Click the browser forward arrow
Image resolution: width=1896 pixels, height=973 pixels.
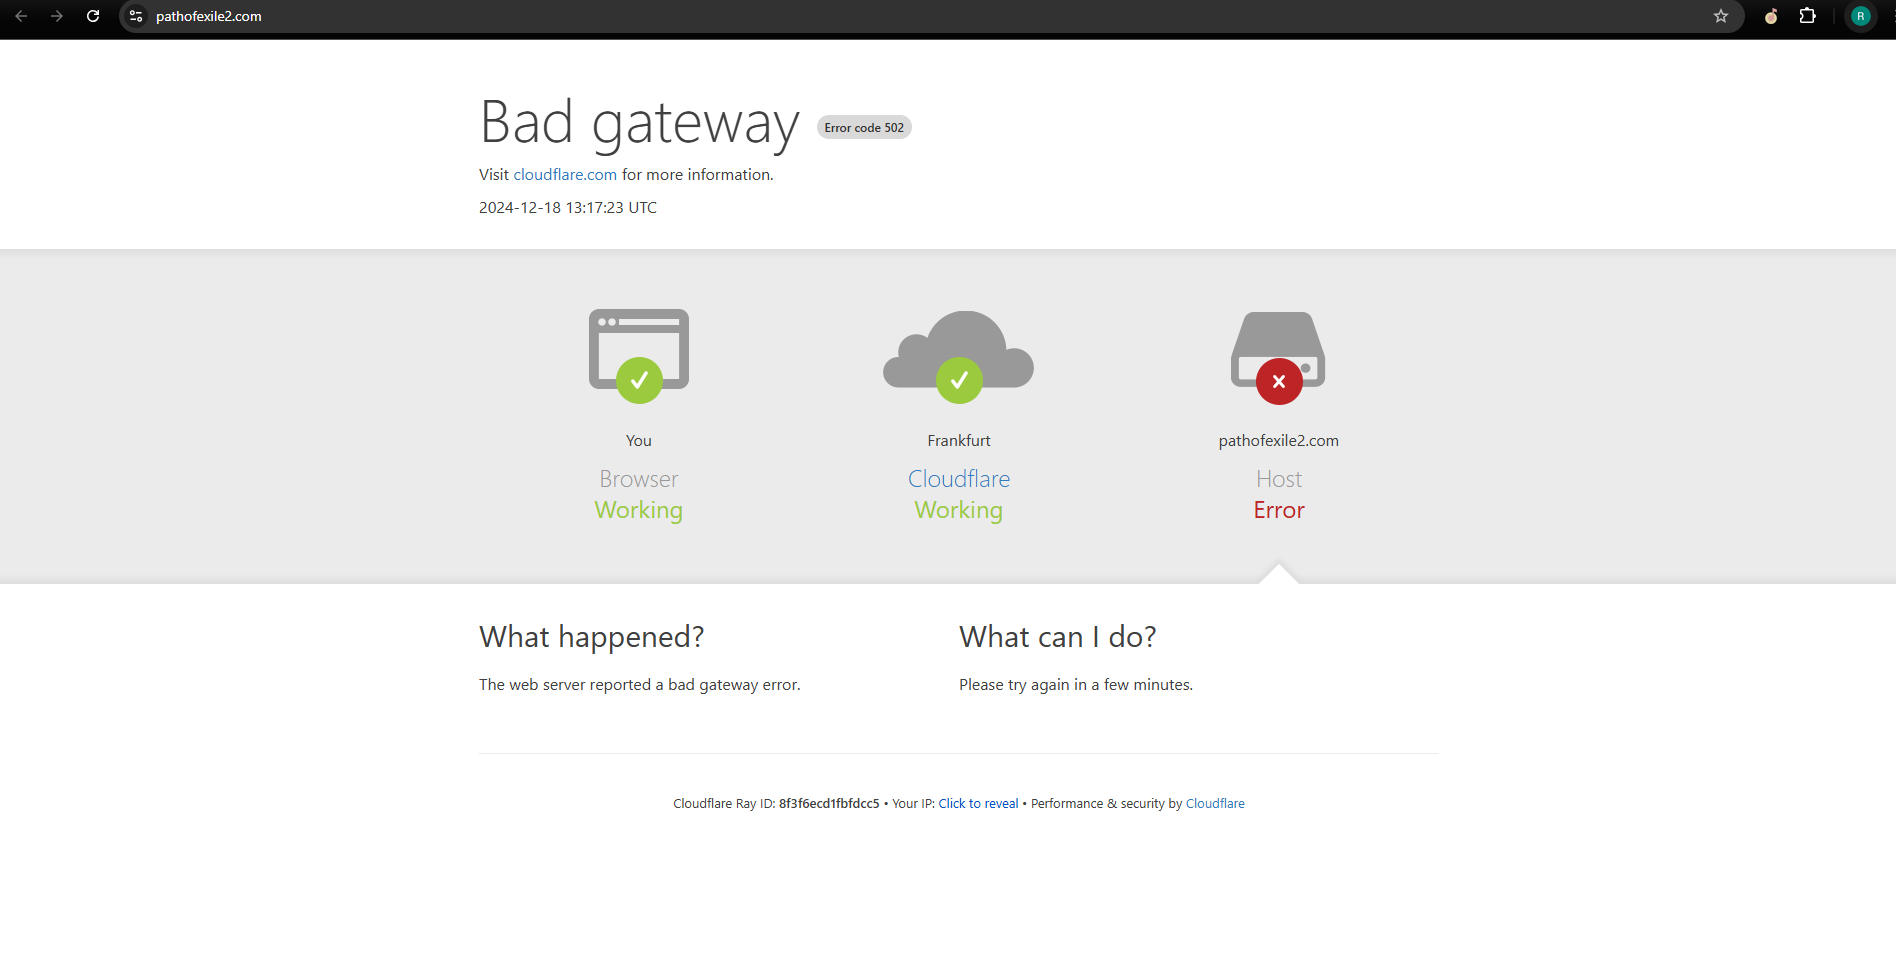click(x=57, y=16)
